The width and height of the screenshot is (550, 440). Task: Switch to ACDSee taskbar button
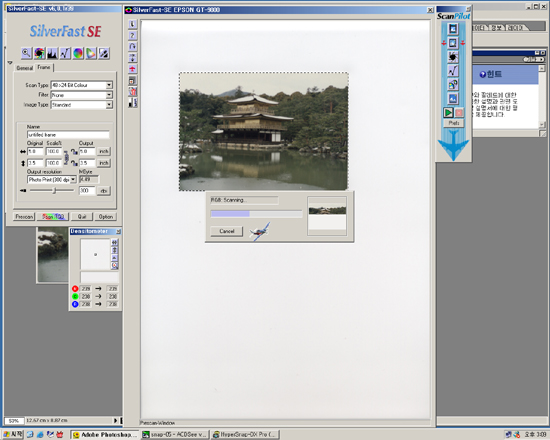point(175,434)
